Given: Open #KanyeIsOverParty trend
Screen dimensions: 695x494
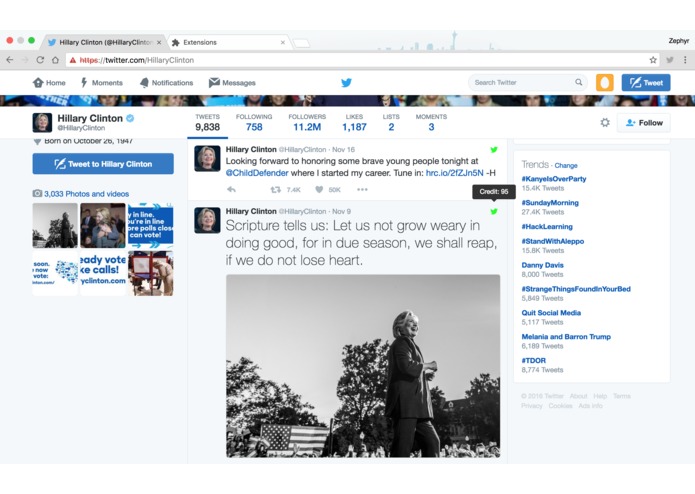Looking at the screenshot, I should coord(554,179).
